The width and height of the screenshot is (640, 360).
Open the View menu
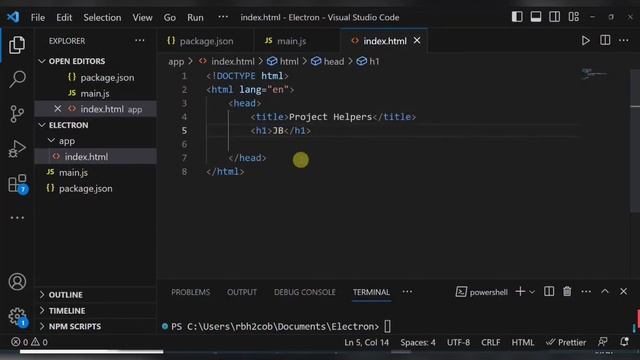142,18
